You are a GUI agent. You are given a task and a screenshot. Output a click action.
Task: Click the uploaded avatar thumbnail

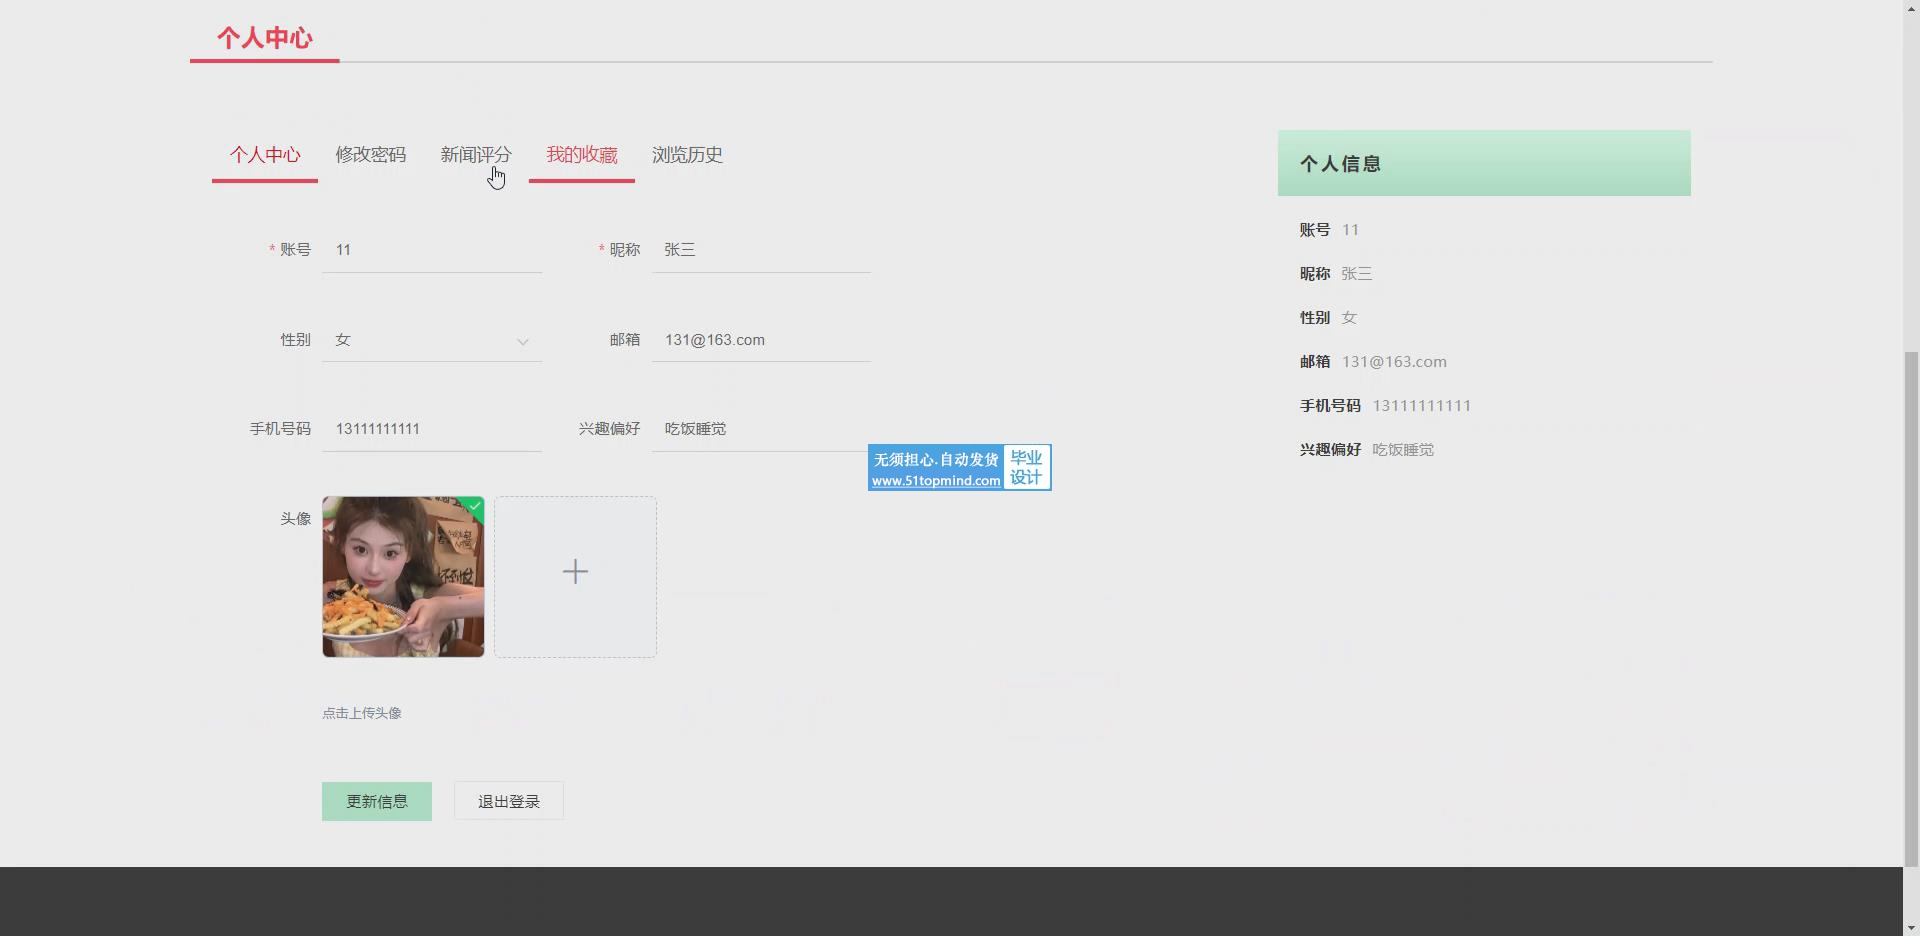(403, 577)
